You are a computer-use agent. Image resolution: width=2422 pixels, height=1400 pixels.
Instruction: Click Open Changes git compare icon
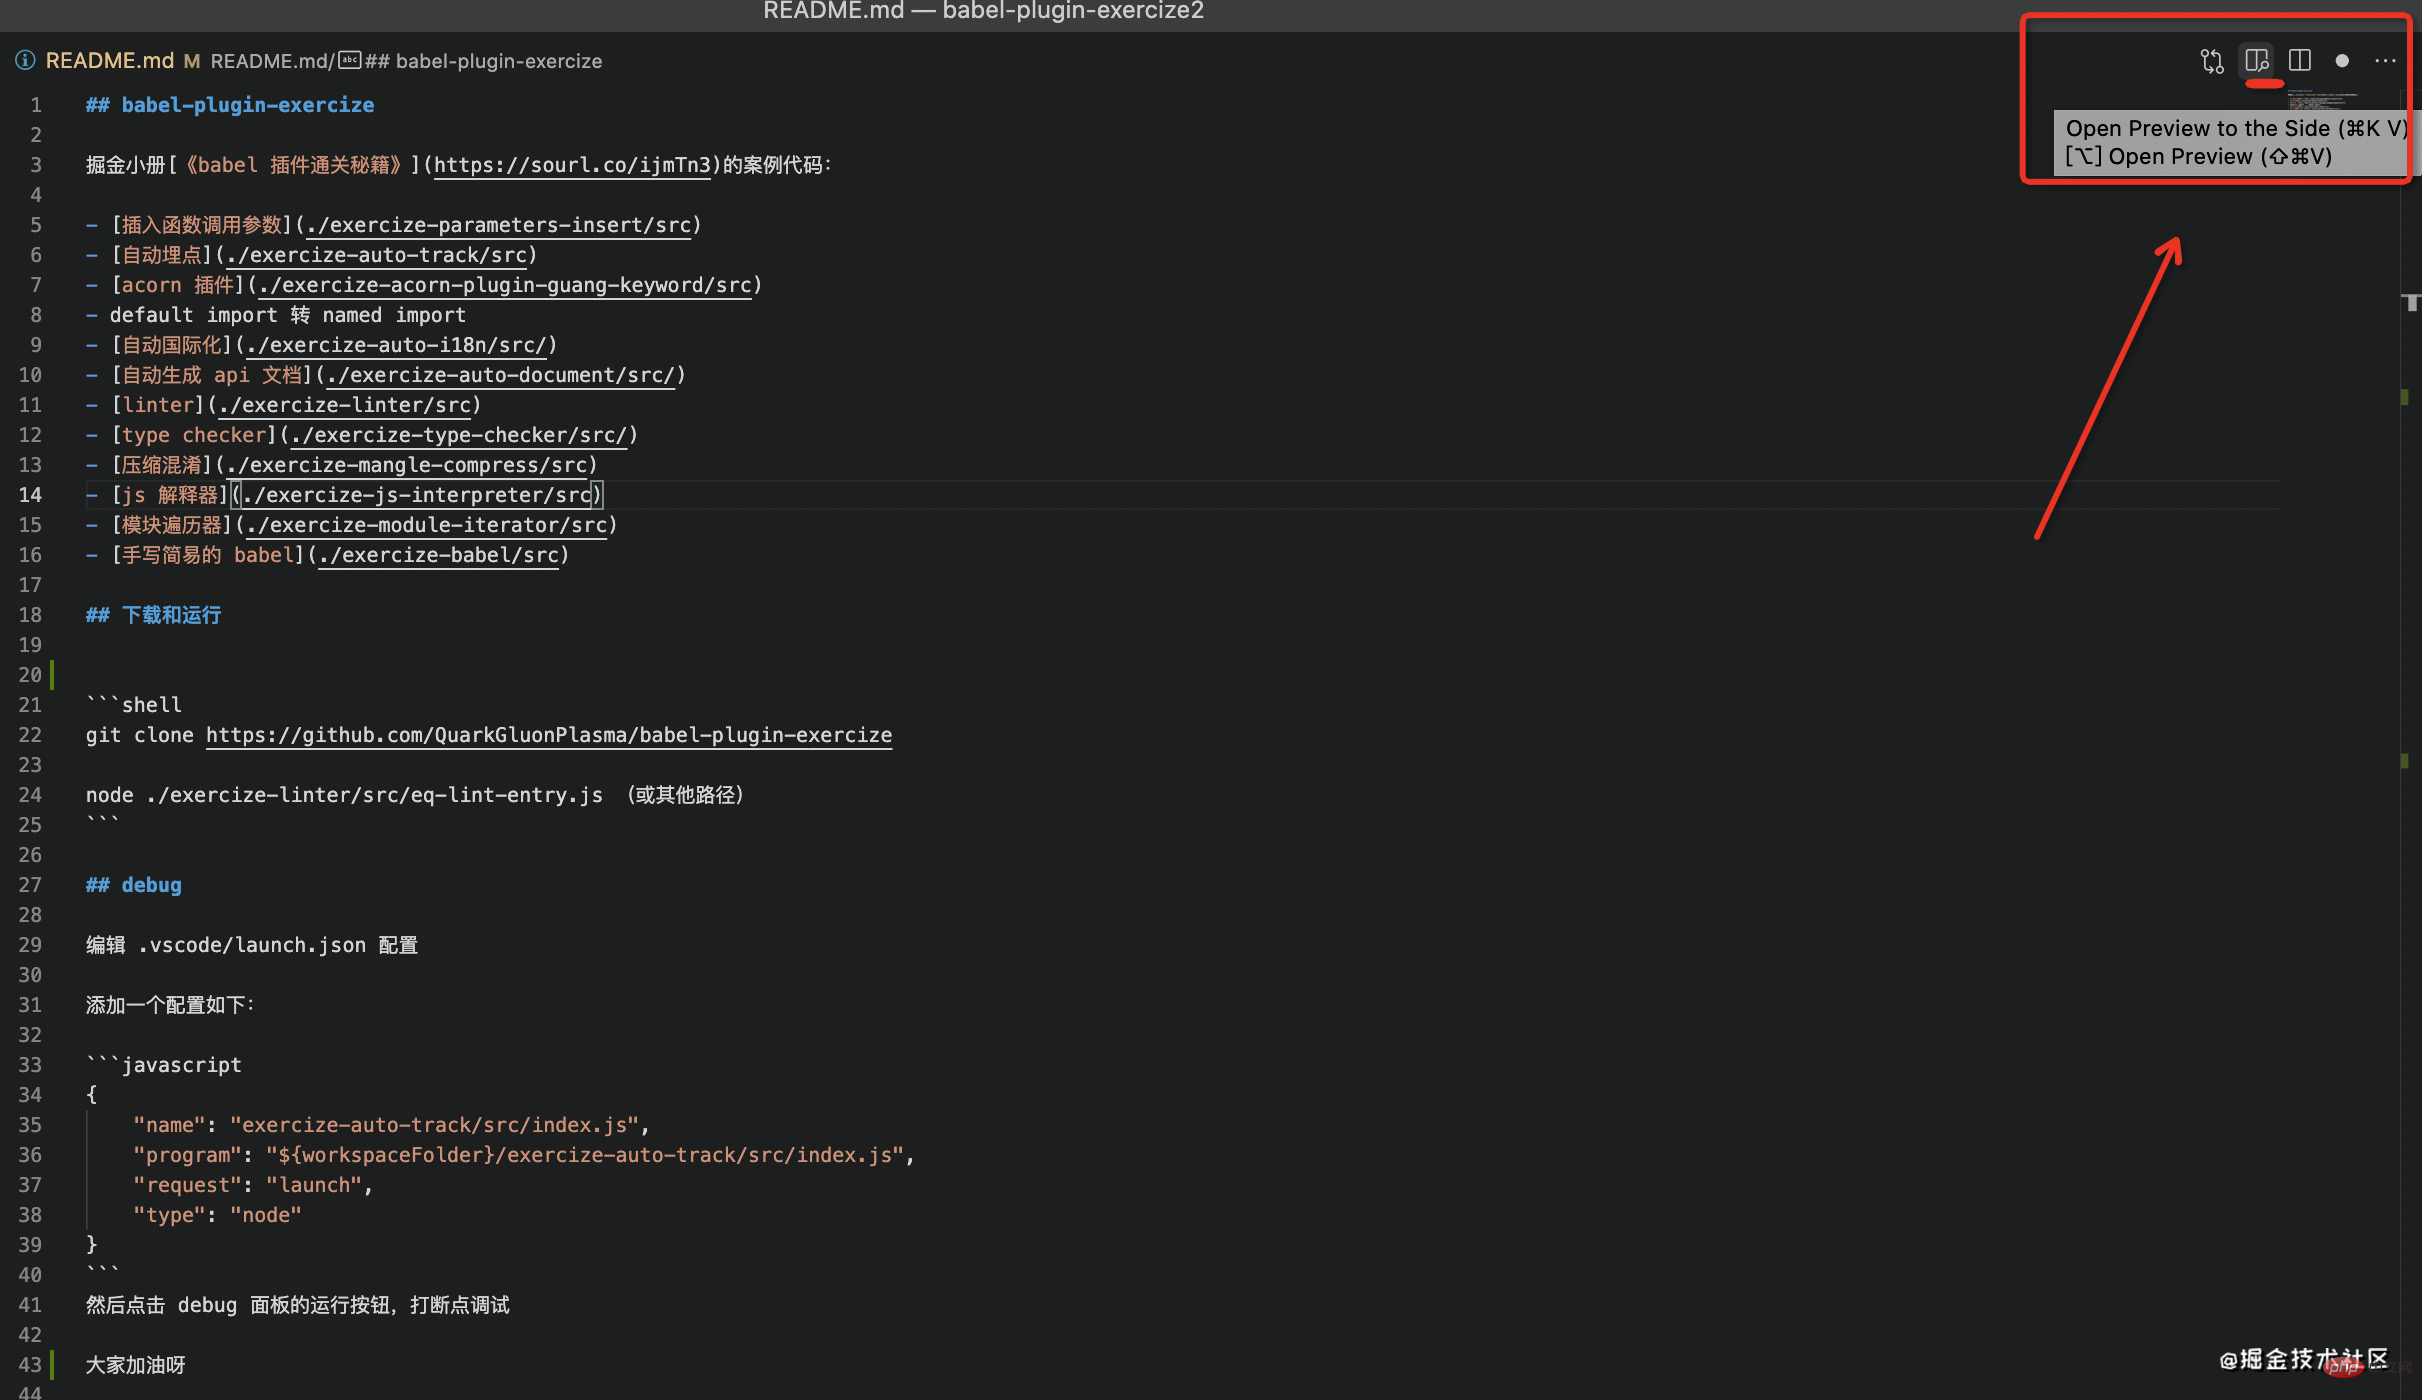[x=2212, y=61]
